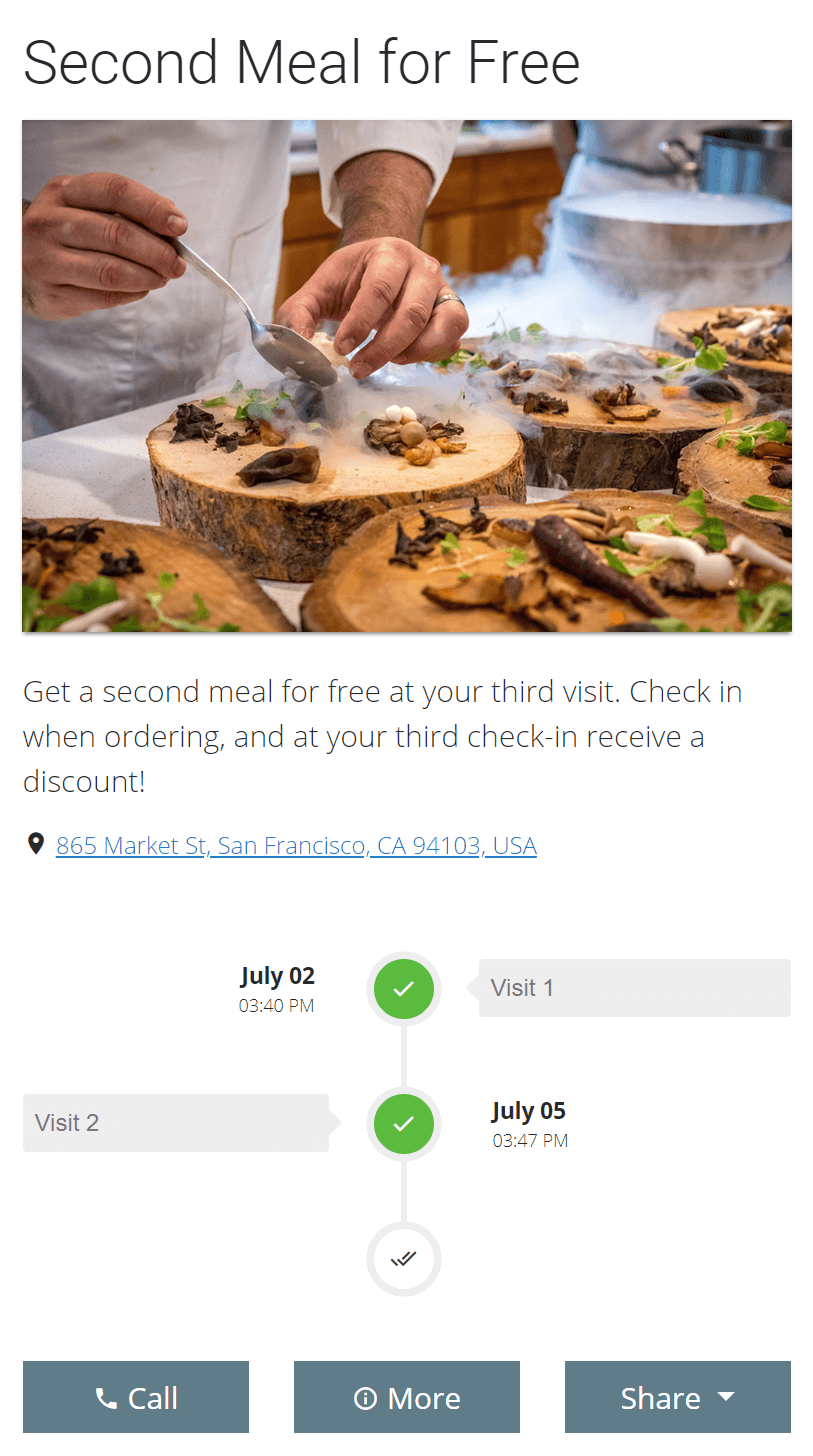
Task: Click the 03:47 PM check-in time
Action: click(x=530, y=1141)
